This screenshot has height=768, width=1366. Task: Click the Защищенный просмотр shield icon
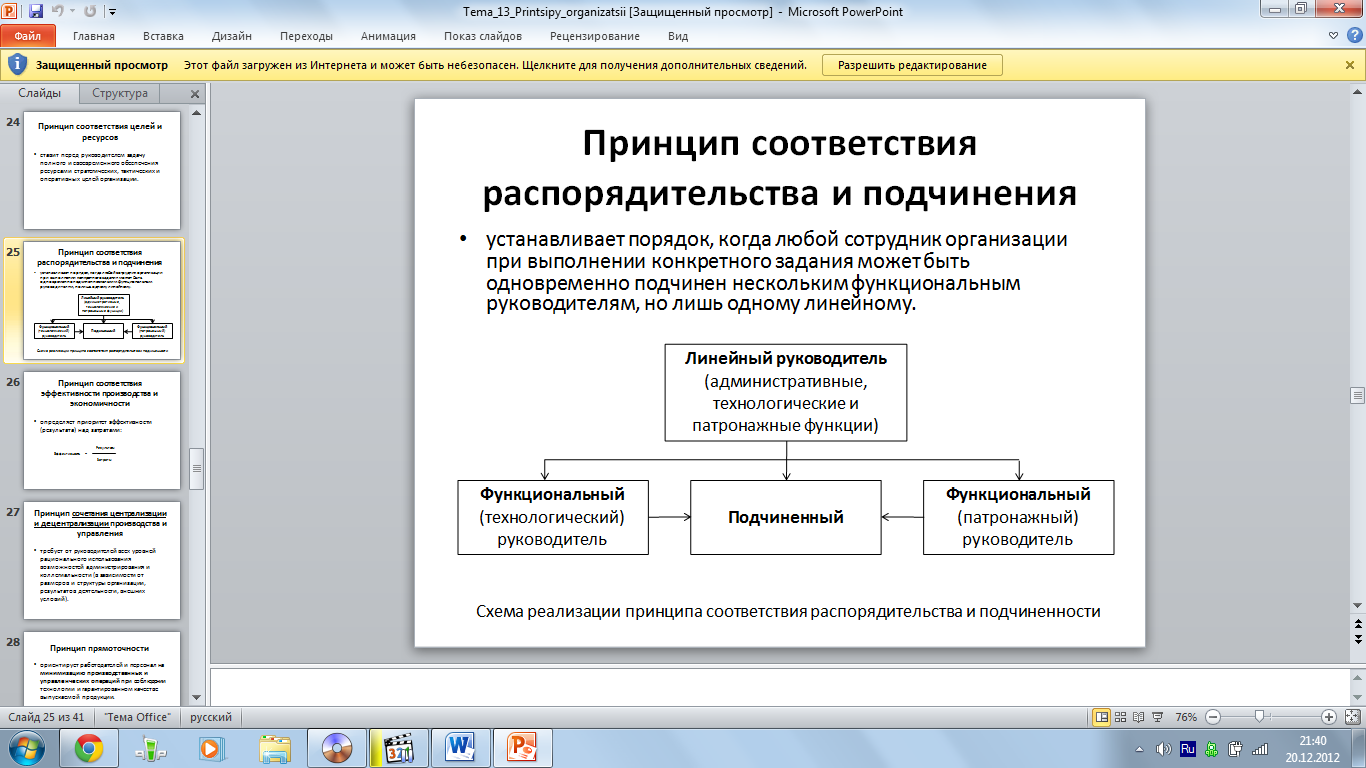point(17,65)
